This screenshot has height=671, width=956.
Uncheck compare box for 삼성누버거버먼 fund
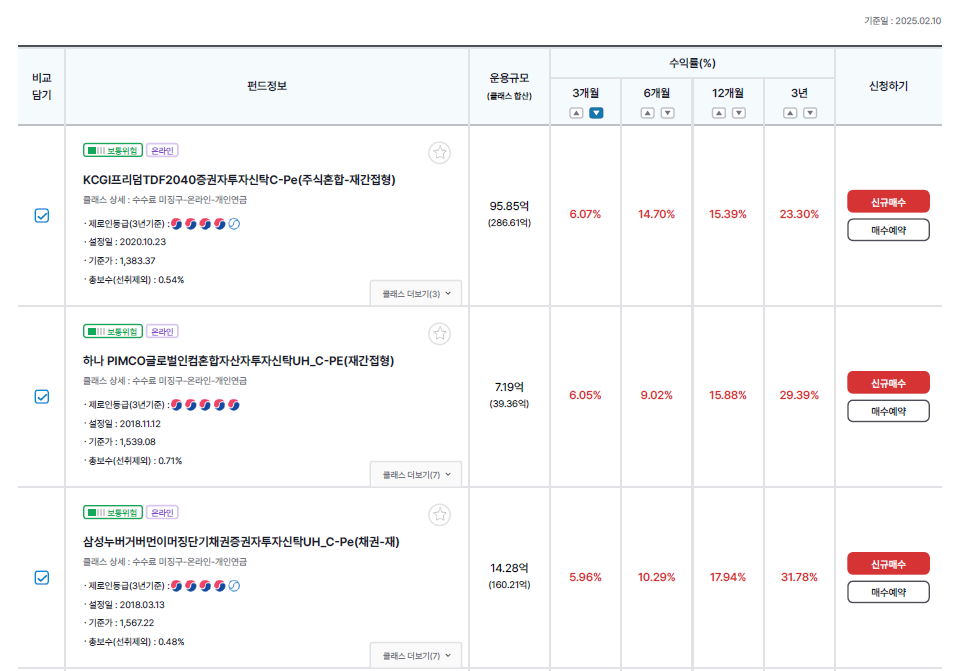42,577
